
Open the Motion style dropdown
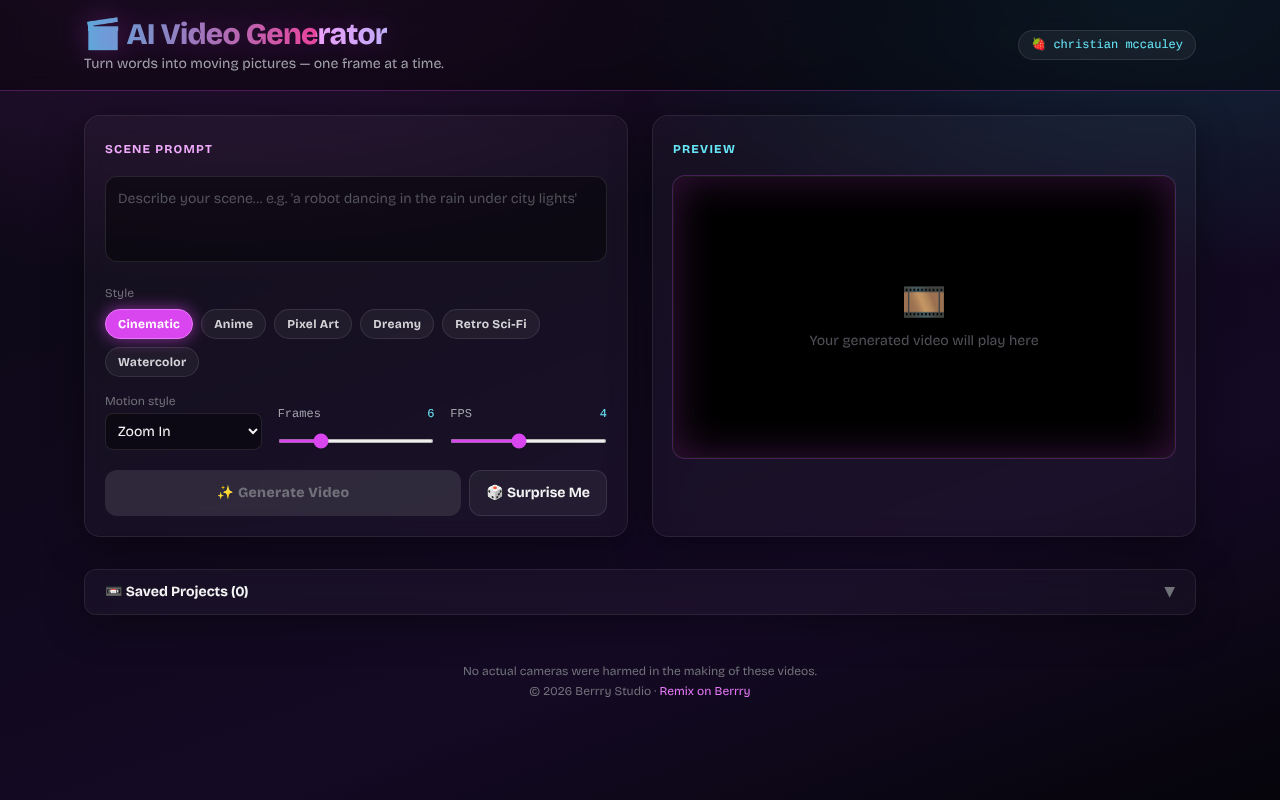tap(183, 432)
